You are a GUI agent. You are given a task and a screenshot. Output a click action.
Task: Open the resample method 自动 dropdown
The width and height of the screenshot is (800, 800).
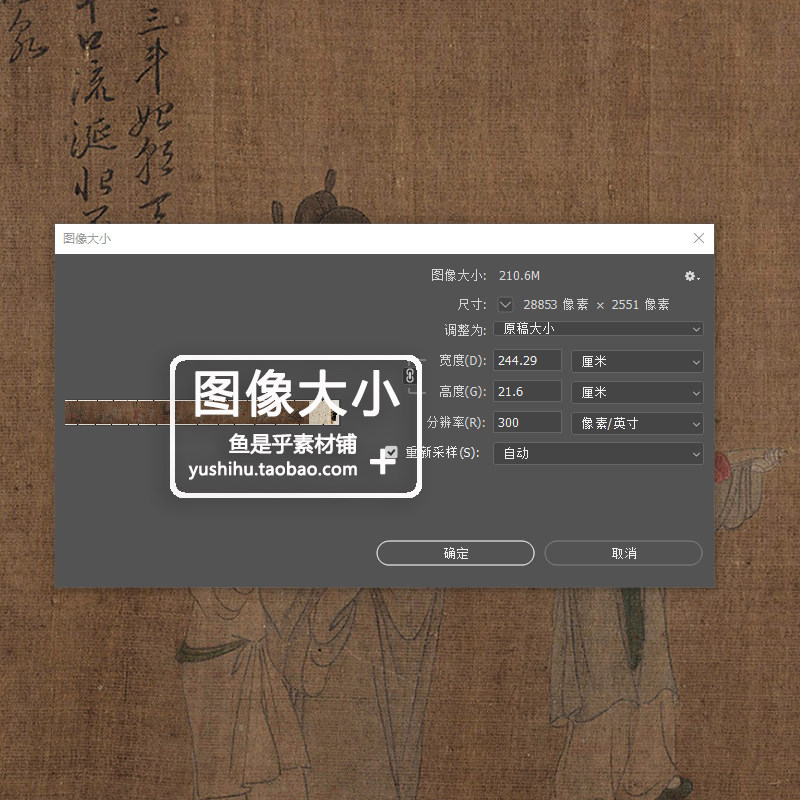[x=598, y=454]
